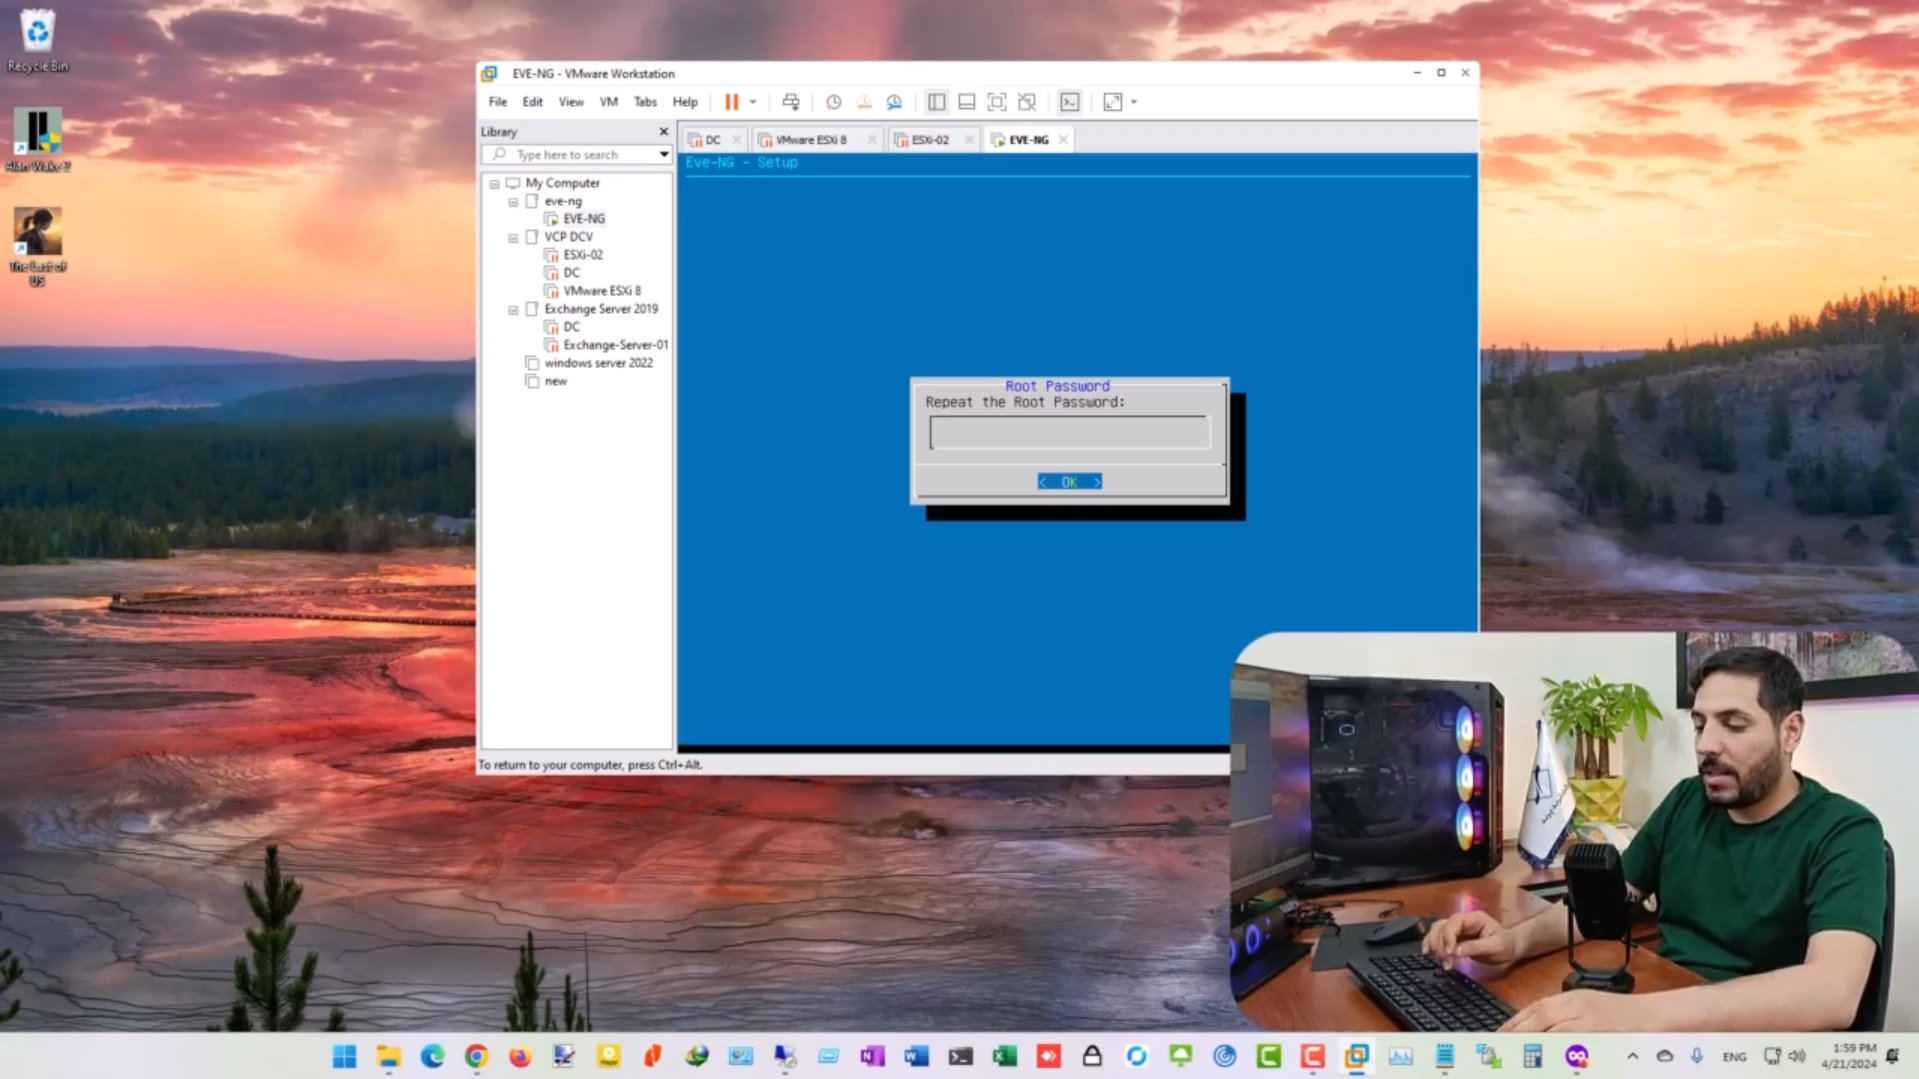Open OneNote from the taskbar
The height and width of the screenshot is (1079, 1919).
tap(872, 1056)
